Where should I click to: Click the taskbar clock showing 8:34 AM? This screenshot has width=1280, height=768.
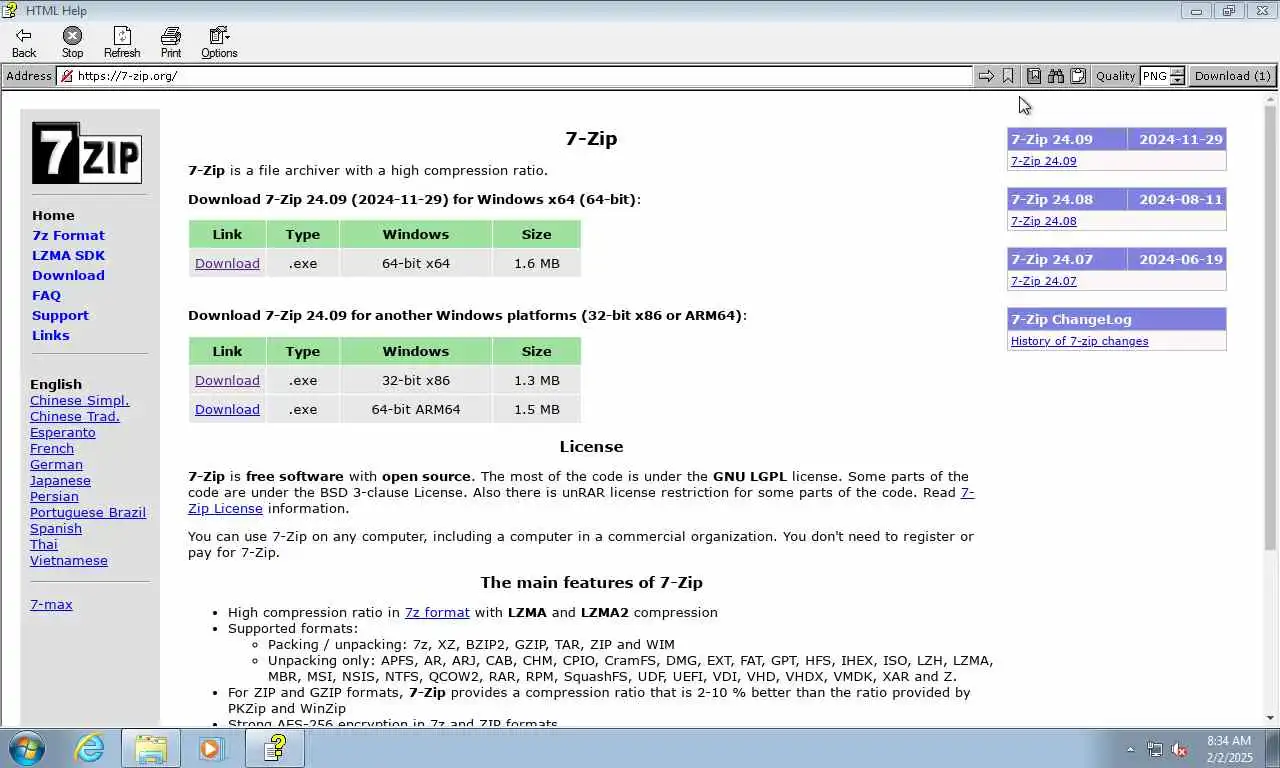1229,749
